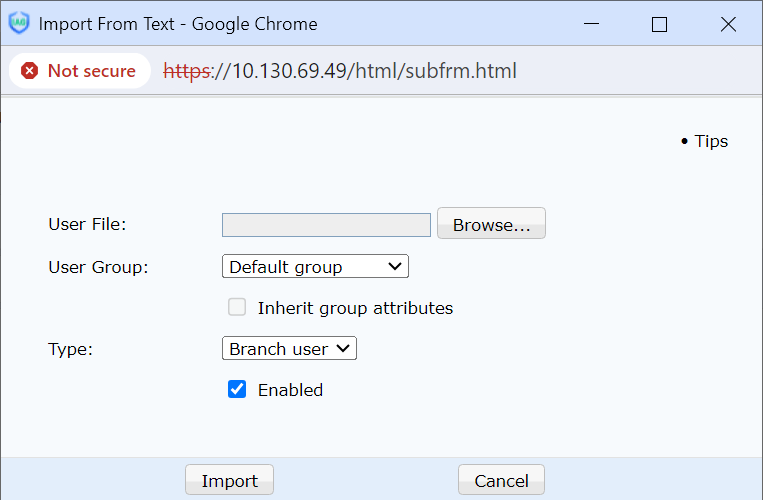Maximize the Import From Text window
The image size is (763, 500).
(x=659, y=24)
